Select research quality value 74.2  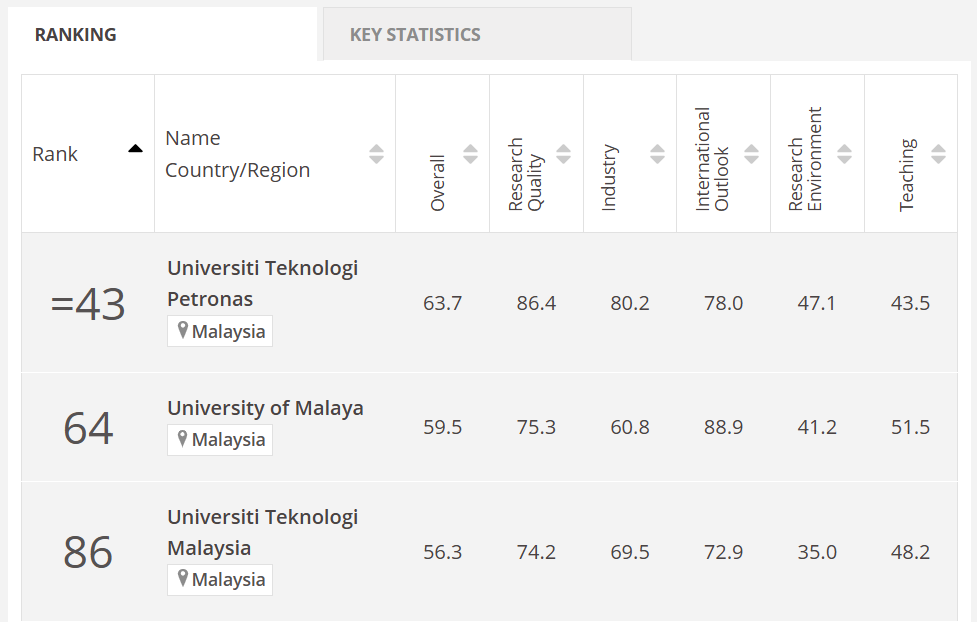coord(536,552)
